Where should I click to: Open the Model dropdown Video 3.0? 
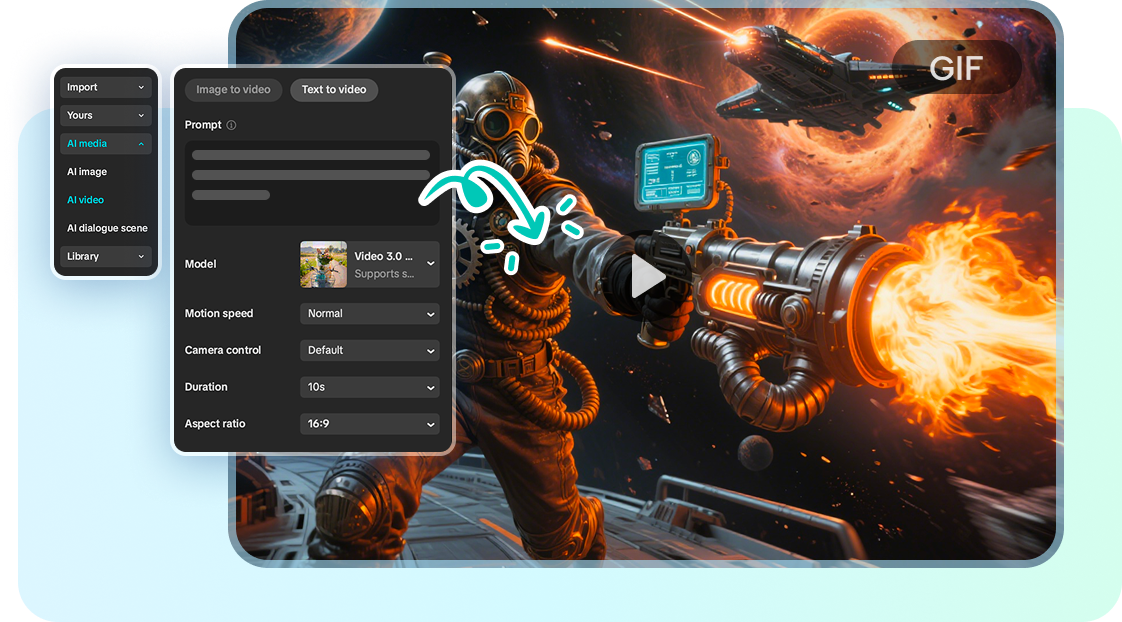pyautogui.click(x=369, y=264)
